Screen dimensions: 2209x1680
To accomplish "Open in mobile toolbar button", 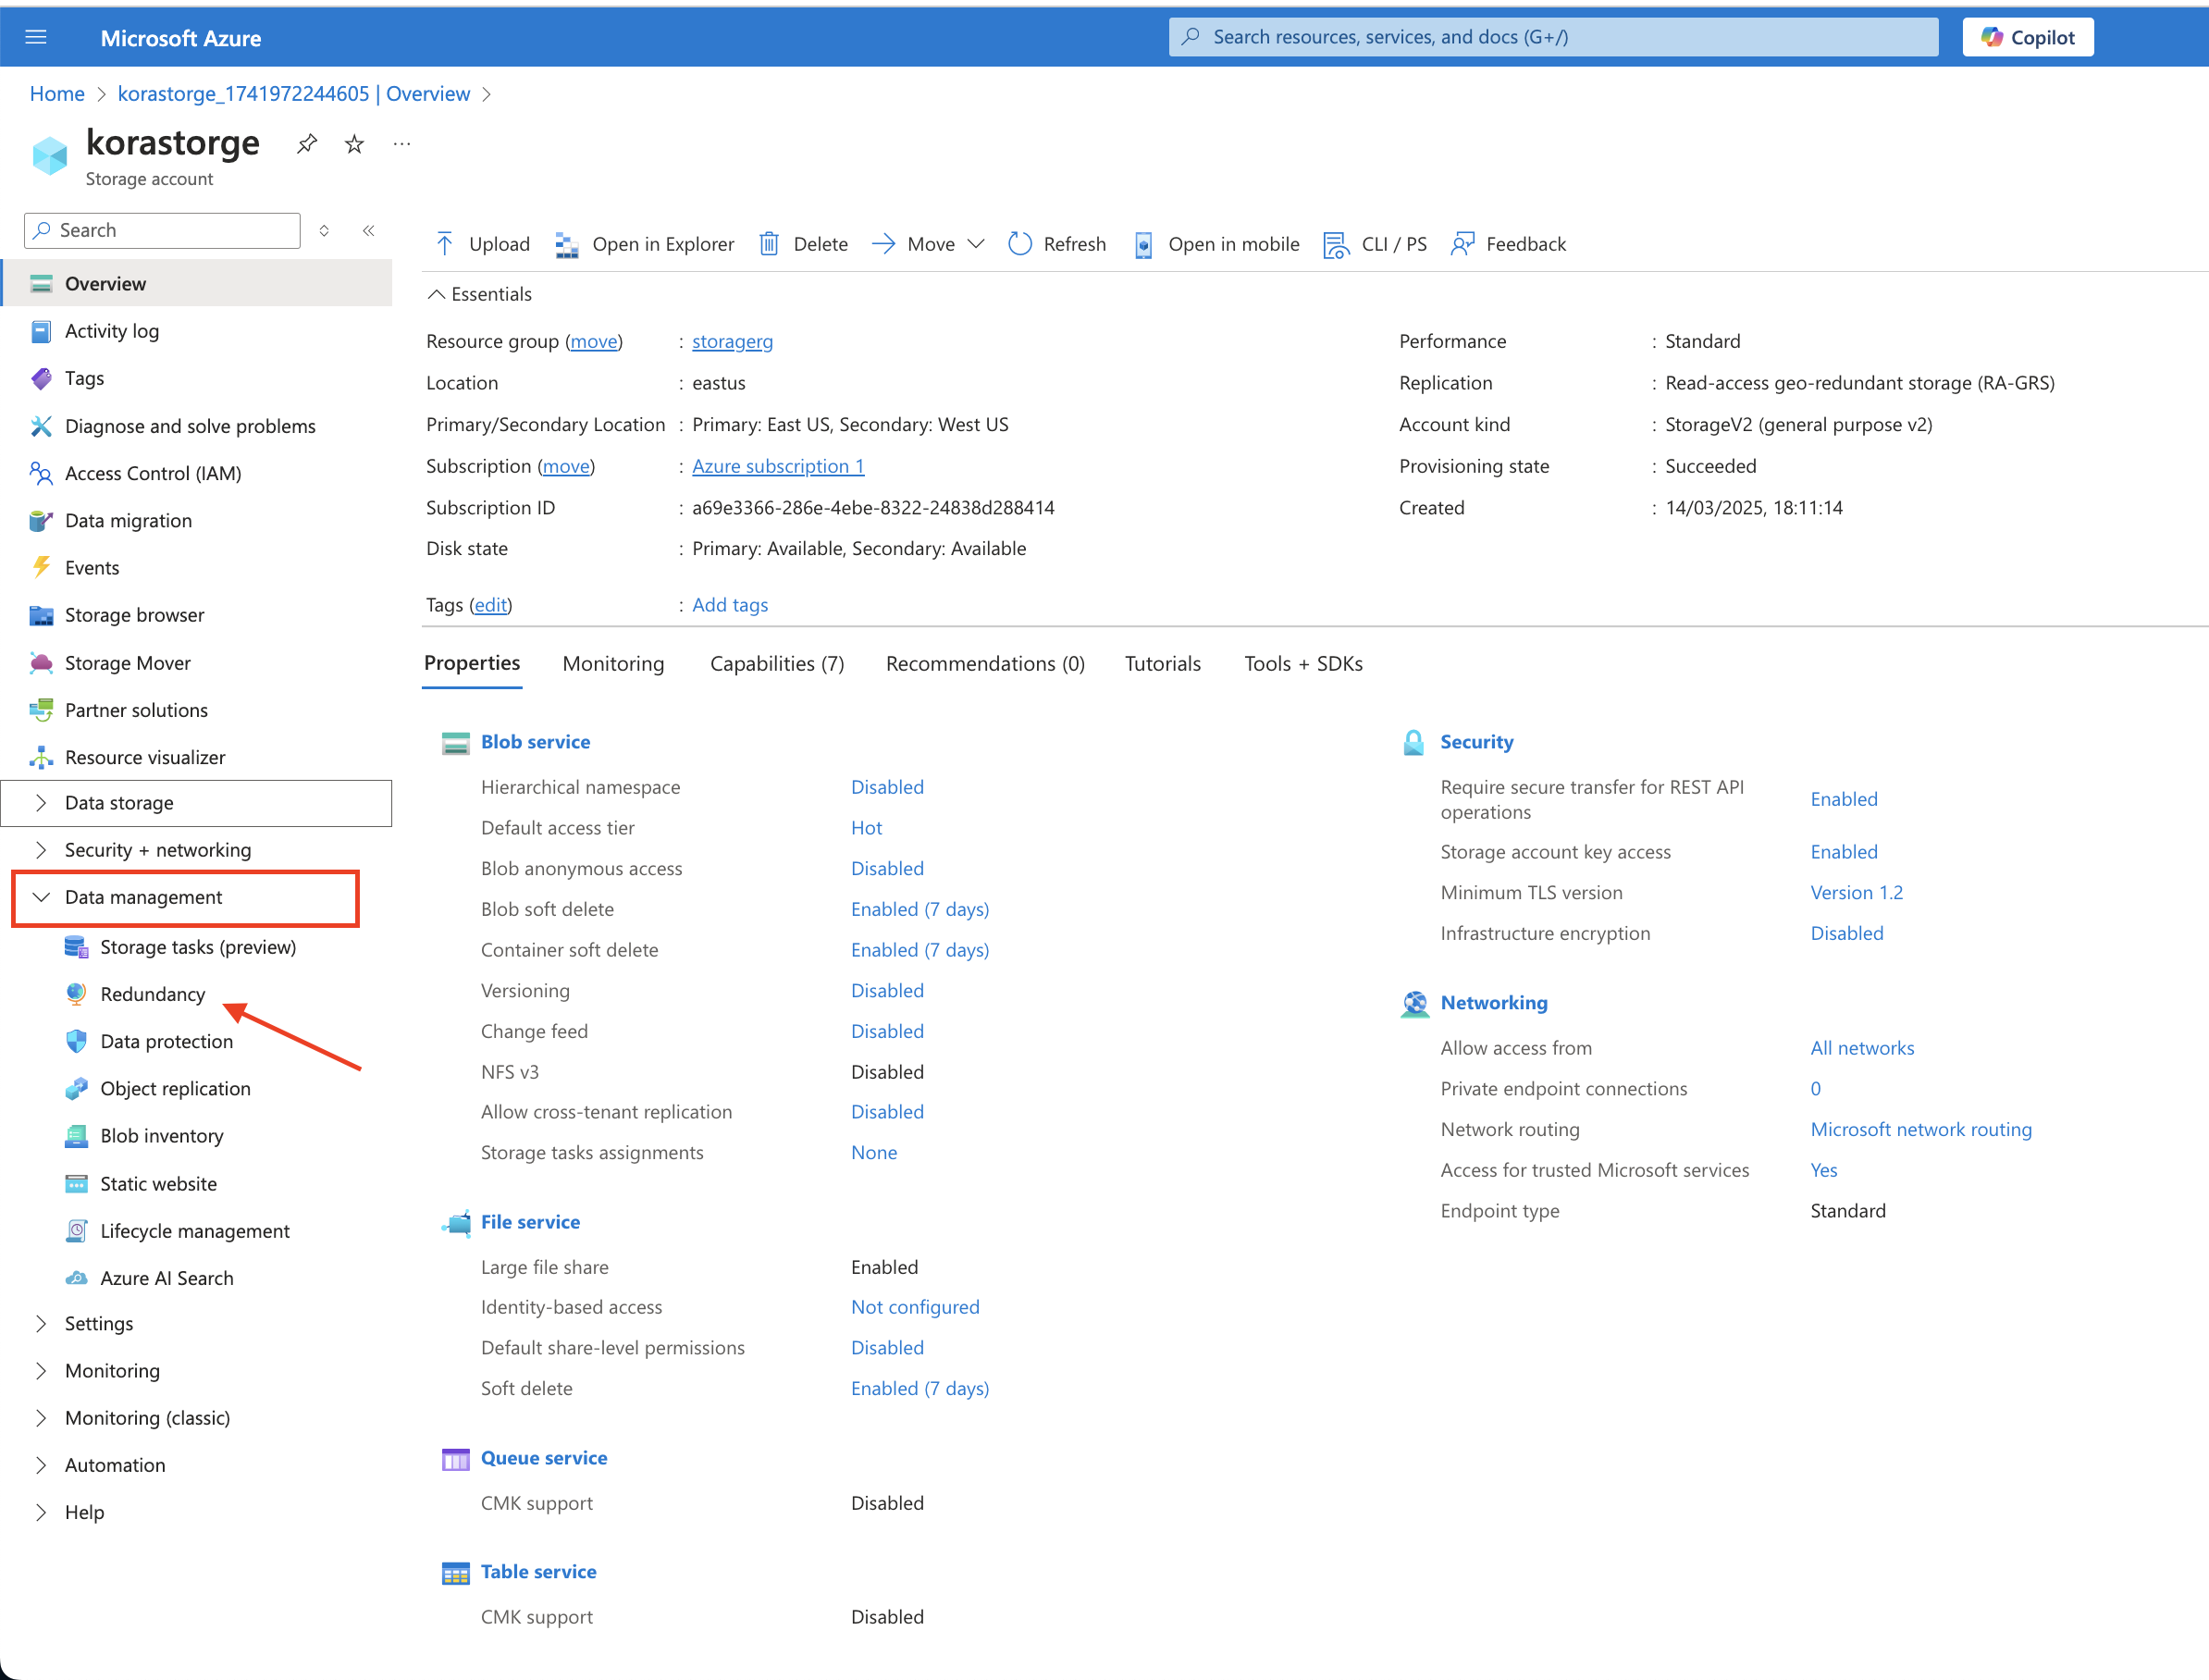I will click(1217, 244).
